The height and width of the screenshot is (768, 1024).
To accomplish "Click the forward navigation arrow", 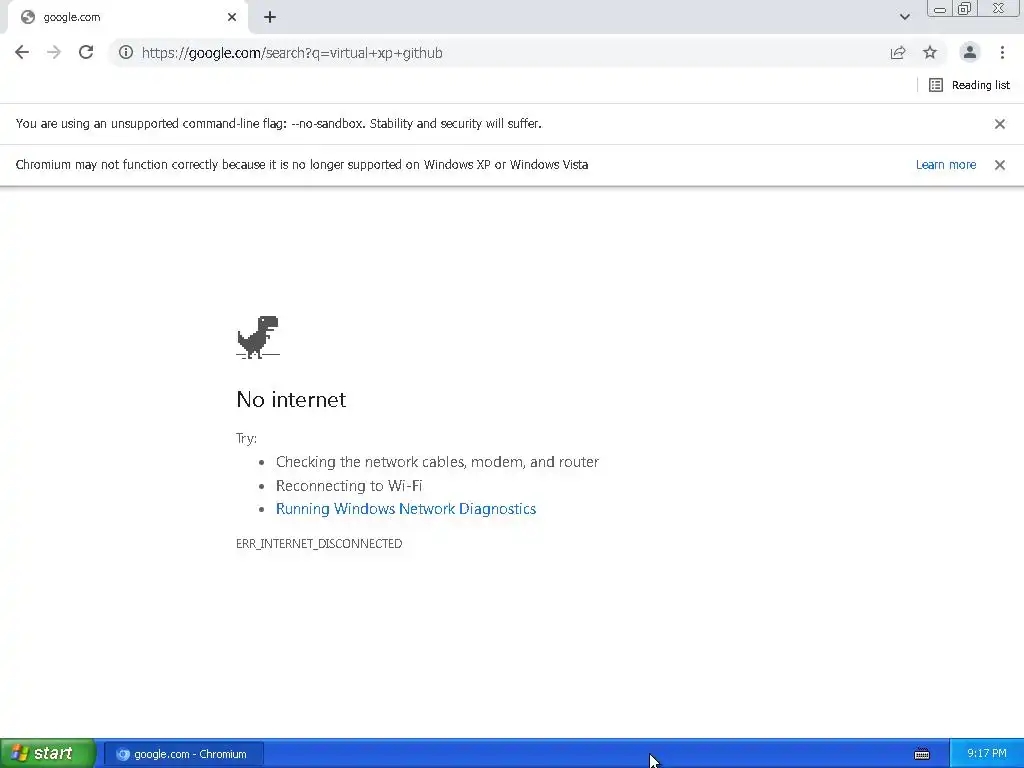I will tap(54, 52).
